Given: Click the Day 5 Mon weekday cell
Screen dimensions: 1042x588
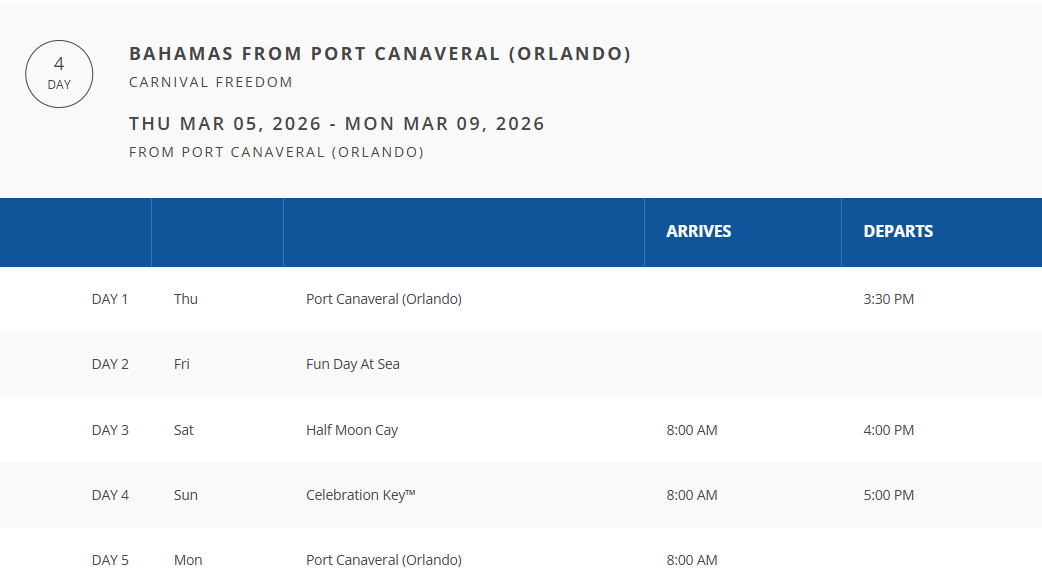Looking at the screenshot, I should 188,560.
